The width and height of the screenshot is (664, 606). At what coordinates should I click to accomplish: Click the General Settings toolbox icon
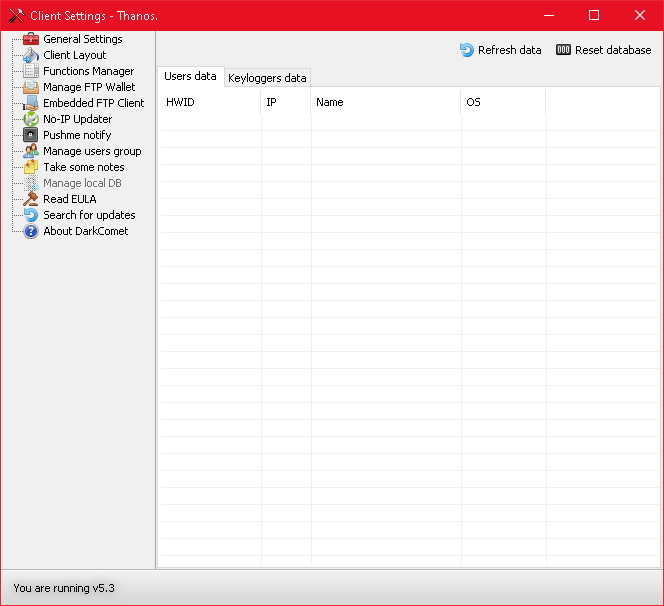pyautogui.click(x=31, y=39)
